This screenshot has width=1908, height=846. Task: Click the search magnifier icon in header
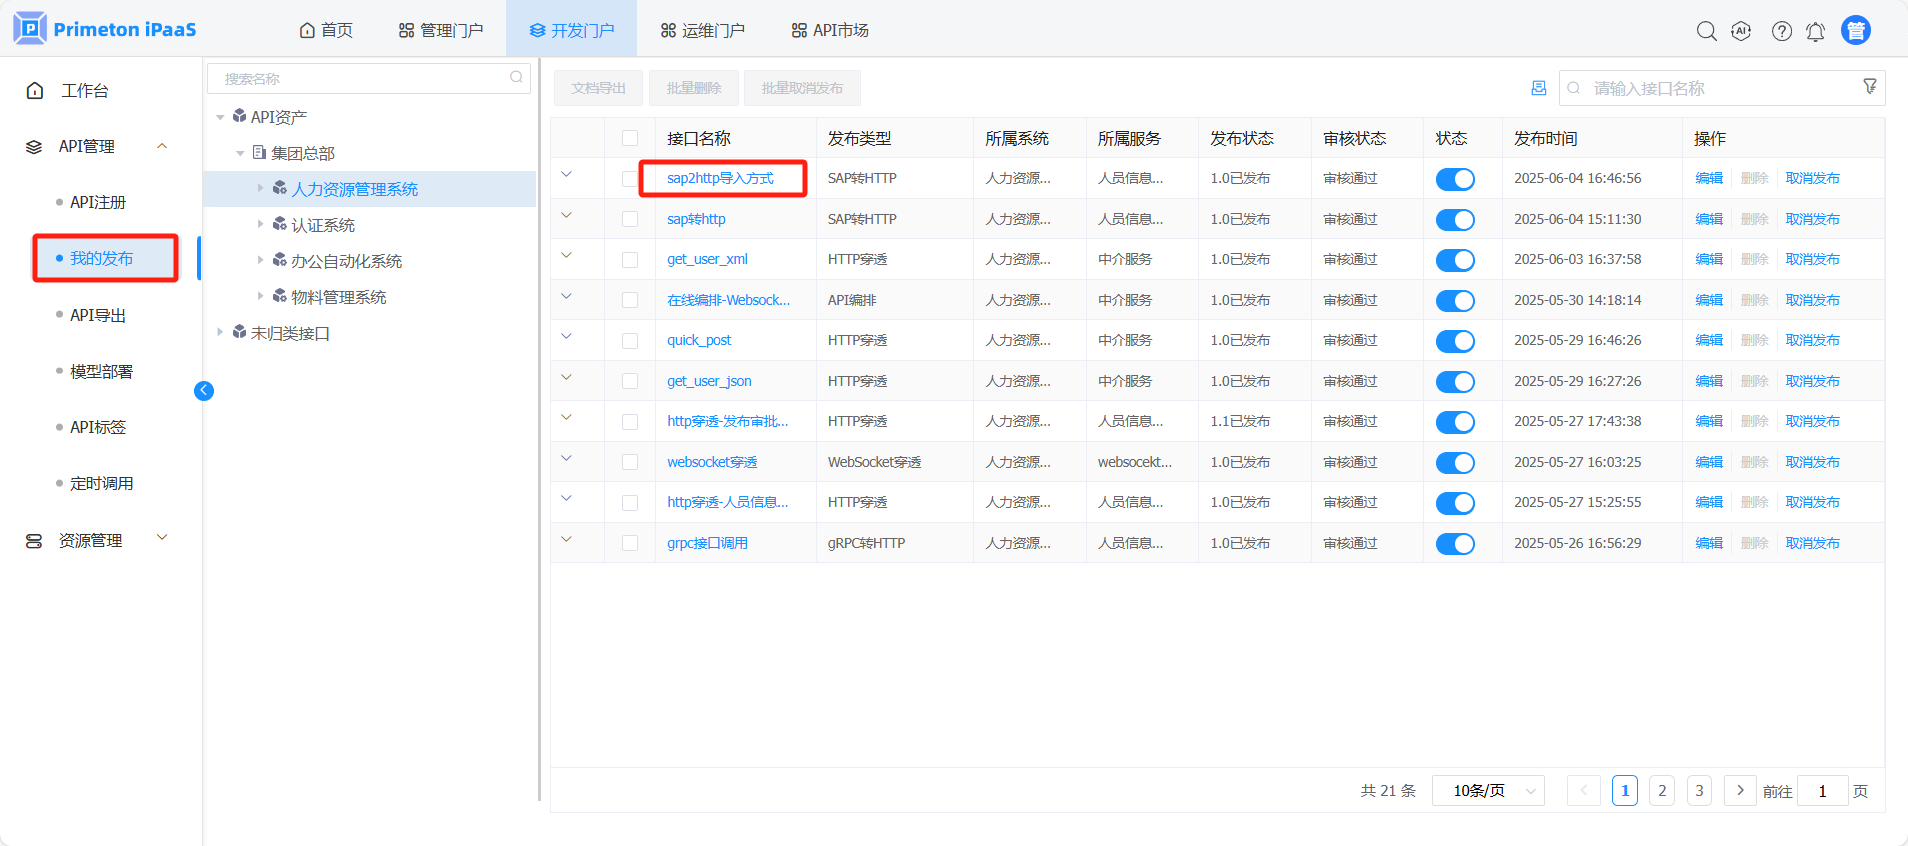(x=1706, y=31)
